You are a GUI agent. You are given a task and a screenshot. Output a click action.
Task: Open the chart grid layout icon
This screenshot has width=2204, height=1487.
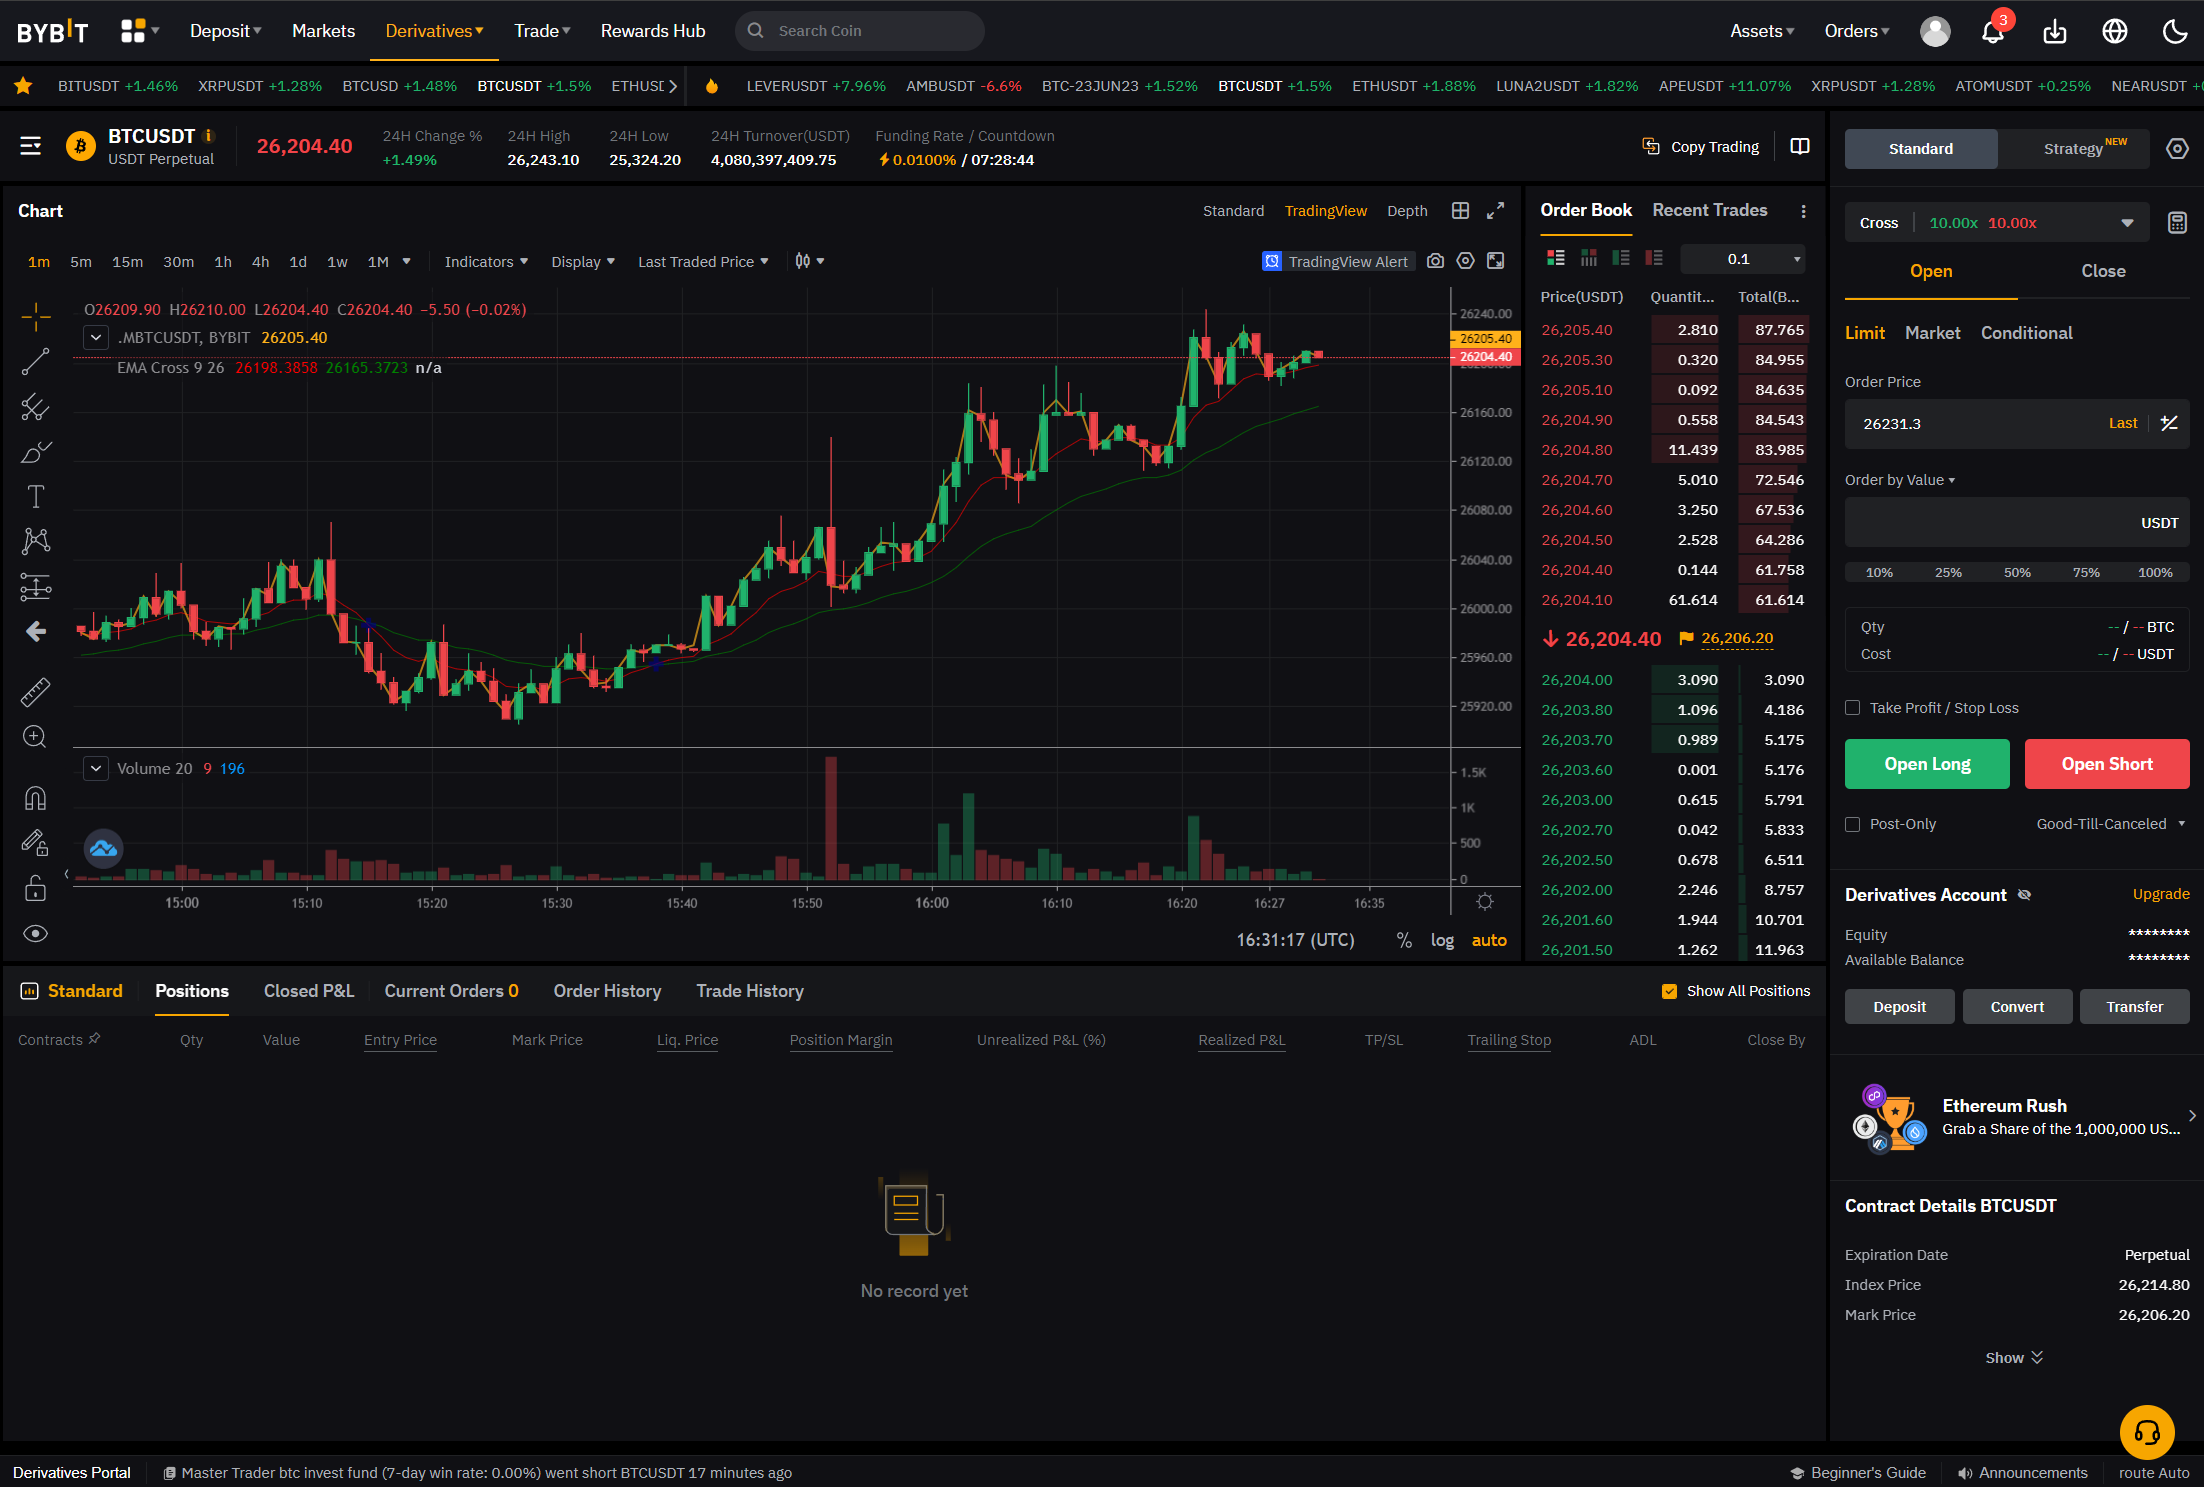[1460, 211]
